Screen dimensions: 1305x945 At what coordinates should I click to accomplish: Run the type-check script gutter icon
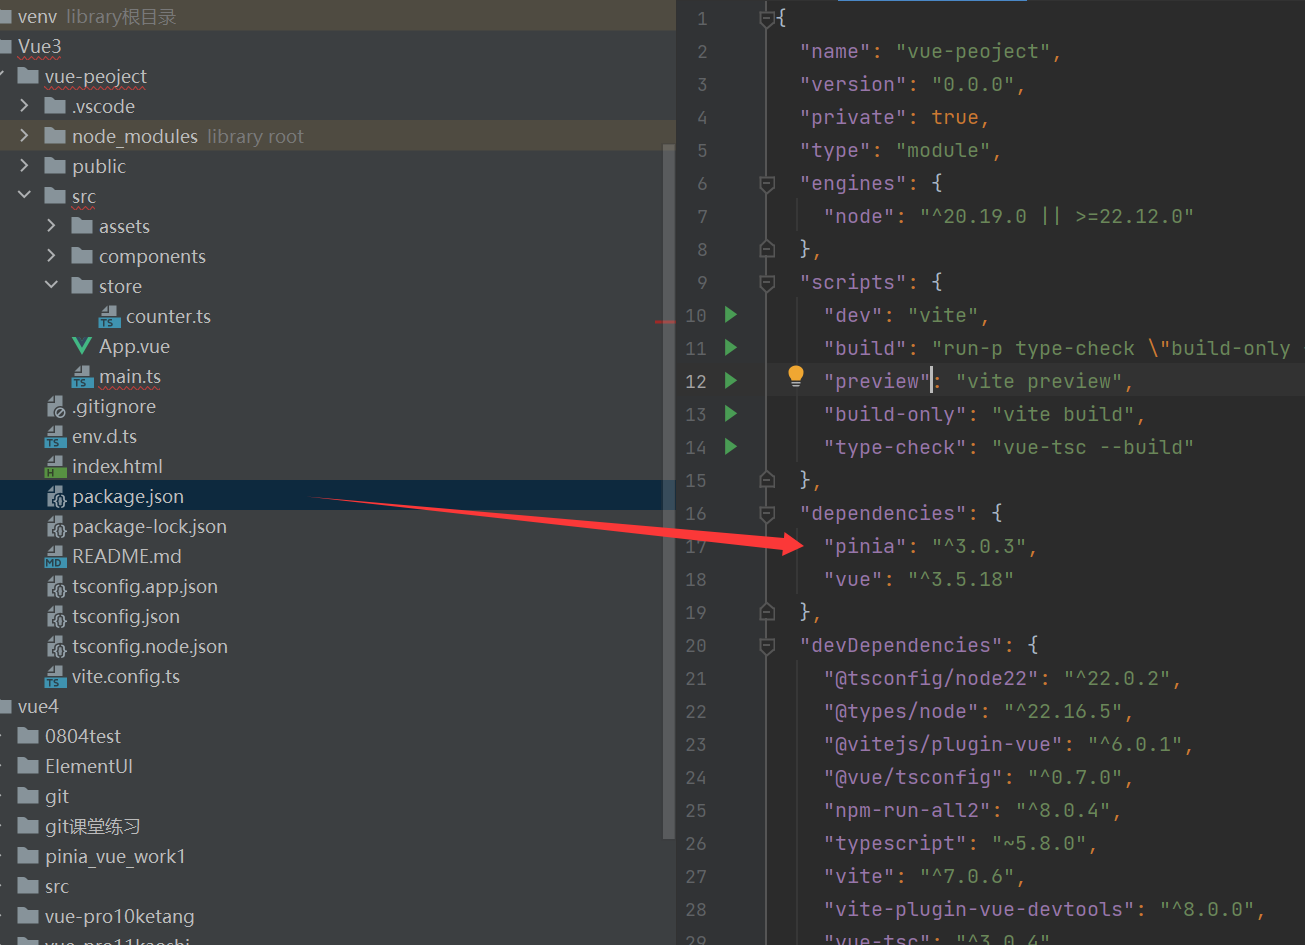click(730, 447)
